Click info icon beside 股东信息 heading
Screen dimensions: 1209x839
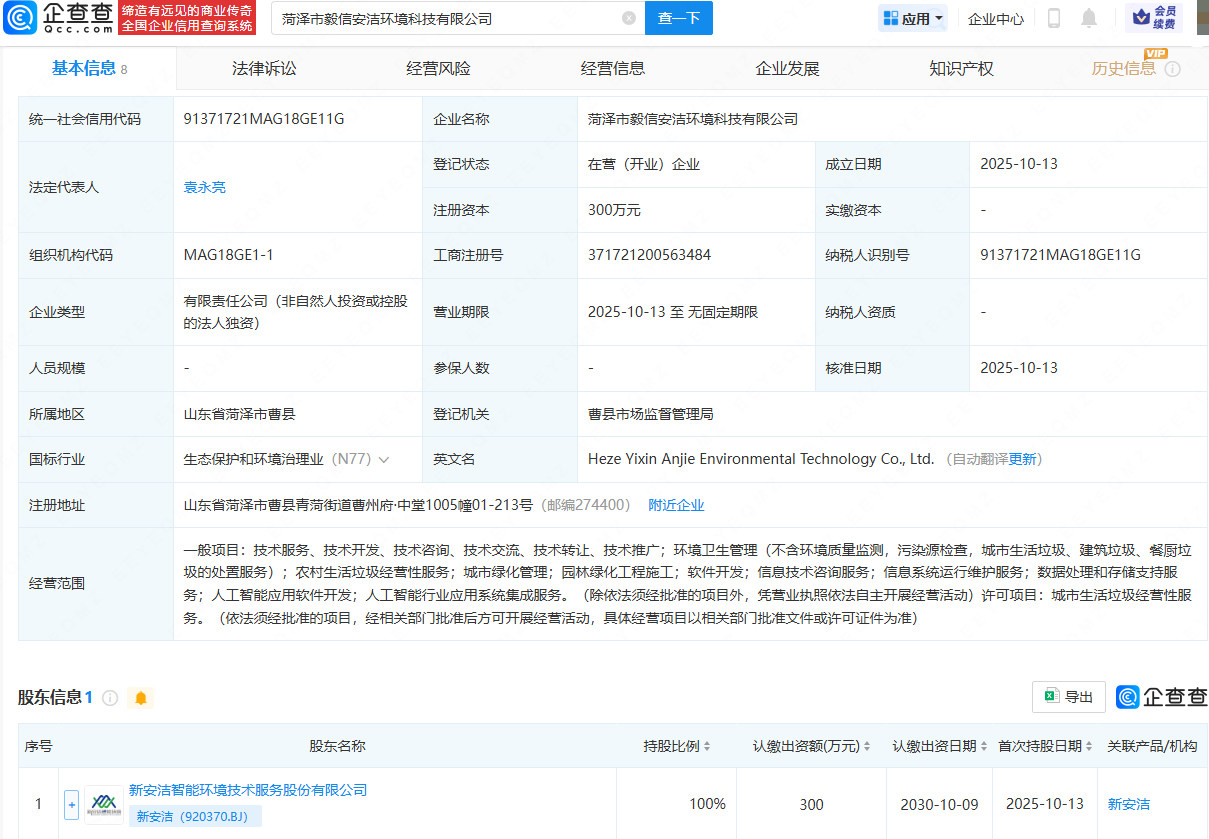110,698
